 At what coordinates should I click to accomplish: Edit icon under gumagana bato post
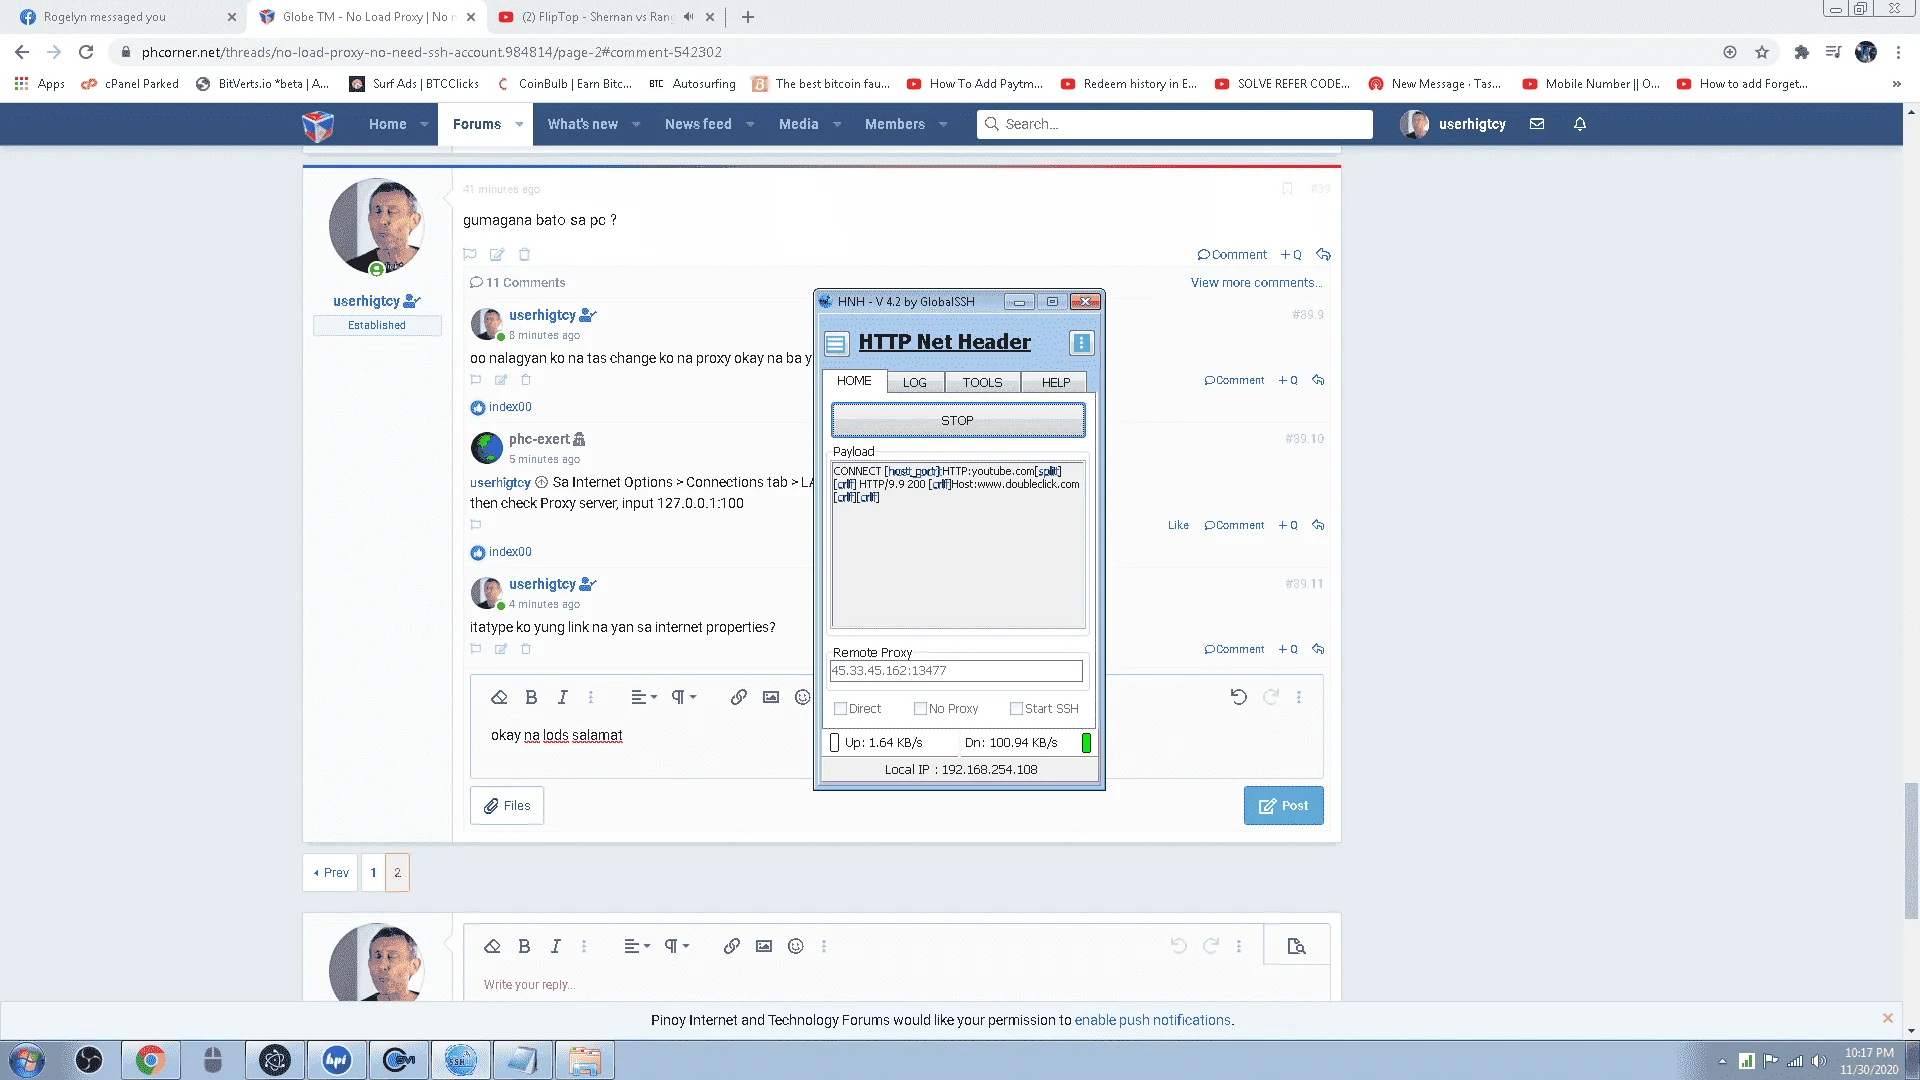[497, 255]
